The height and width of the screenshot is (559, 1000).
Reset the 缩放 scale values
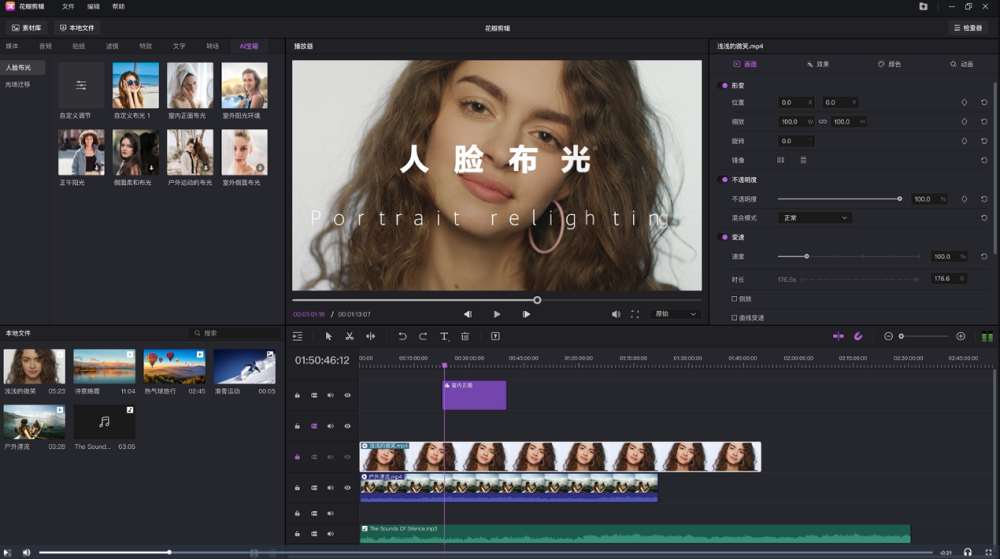tap(984, 121)
